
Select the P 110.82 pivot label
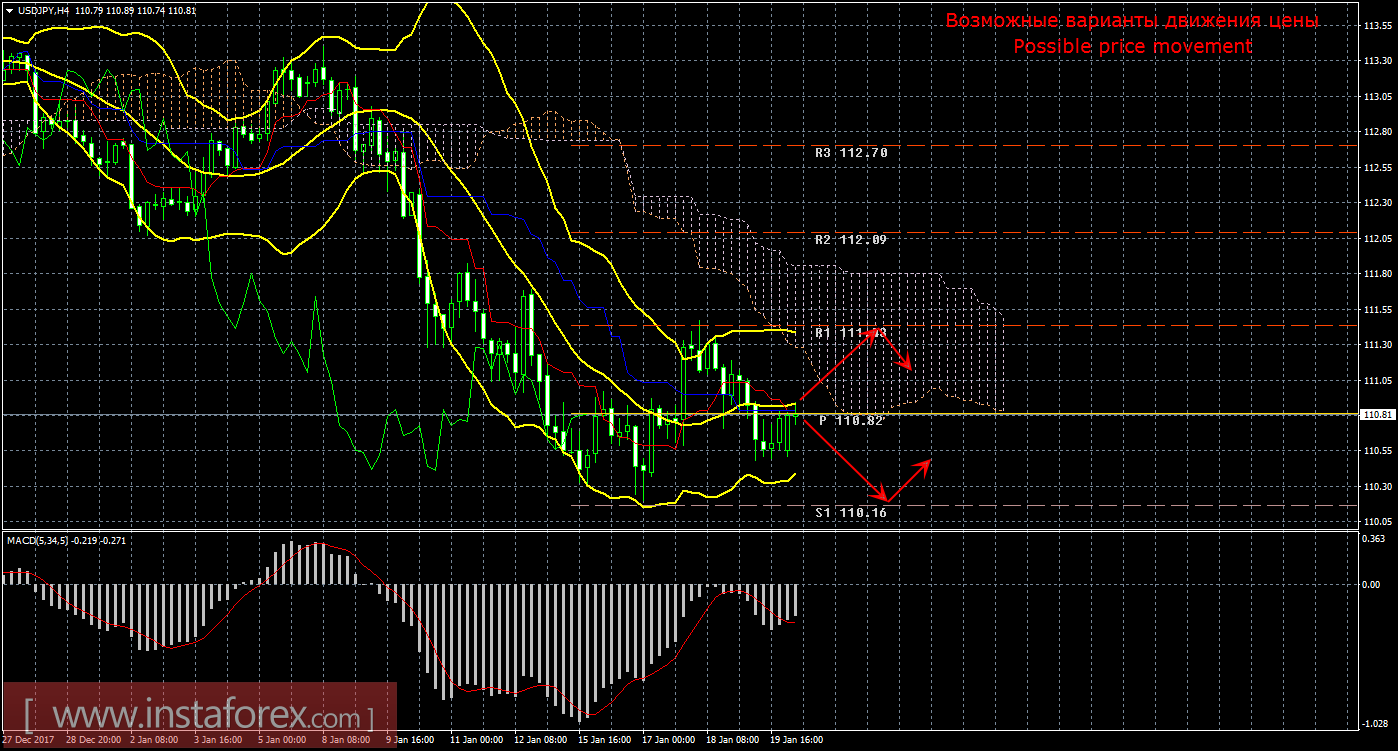[851, 421]
